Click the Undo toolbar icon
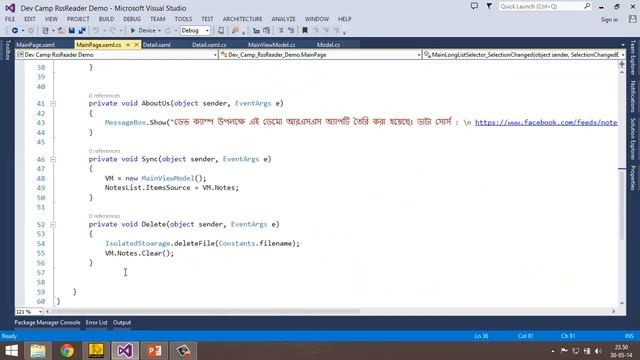The width and height of the screenshot is (640, 360). point(96,31)
